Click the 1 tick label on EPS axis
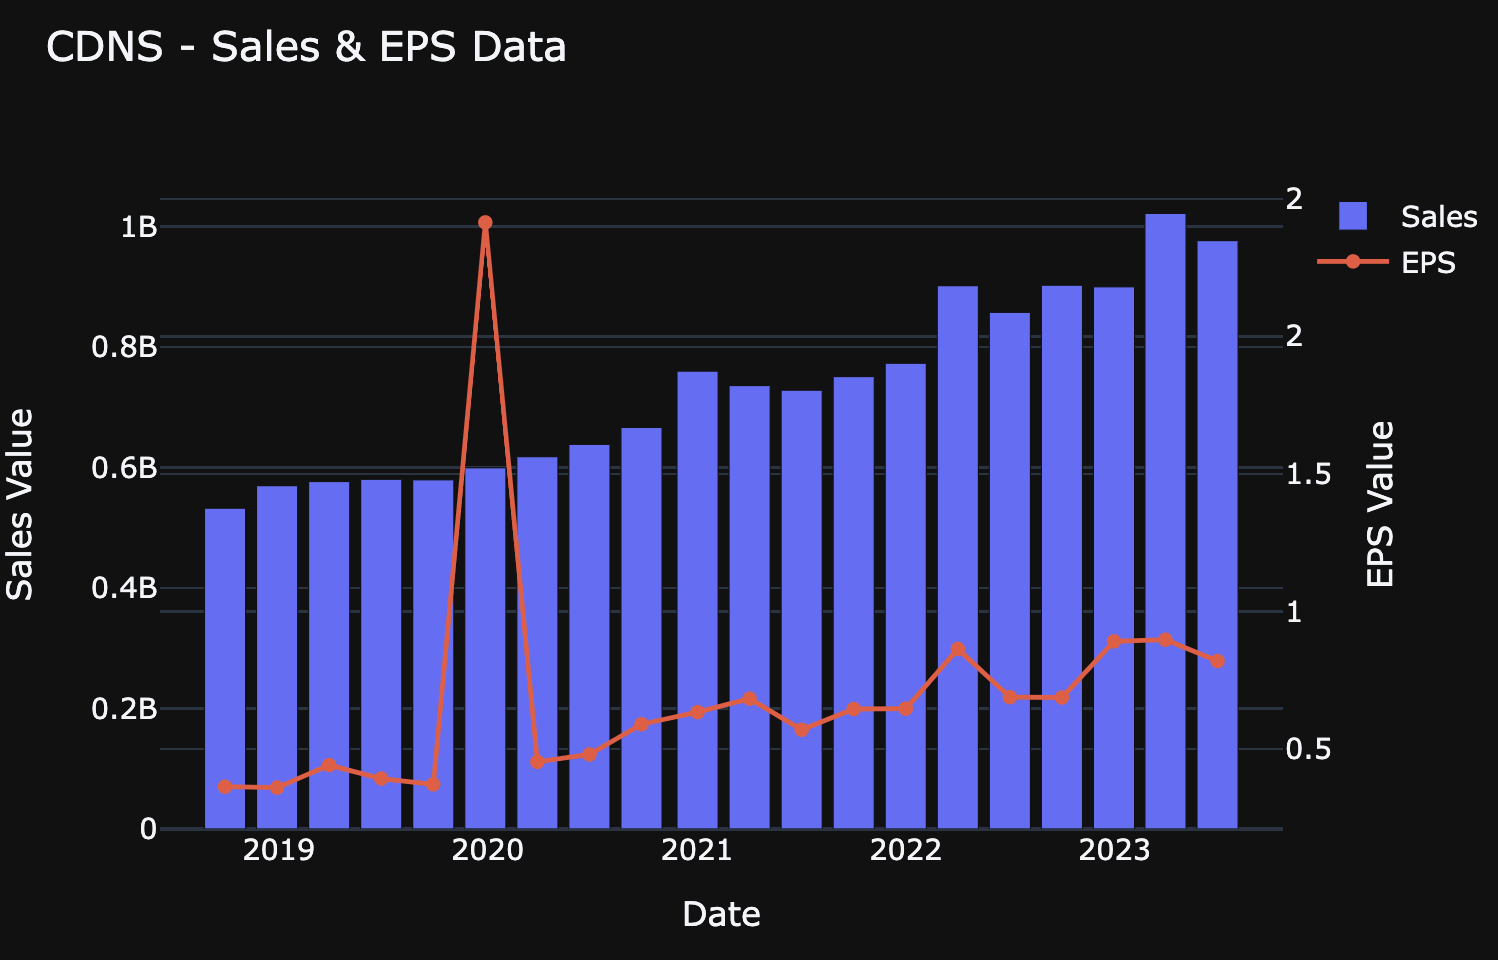The height and width of the screenshot is (960, 1498). tap(1294, 612)
